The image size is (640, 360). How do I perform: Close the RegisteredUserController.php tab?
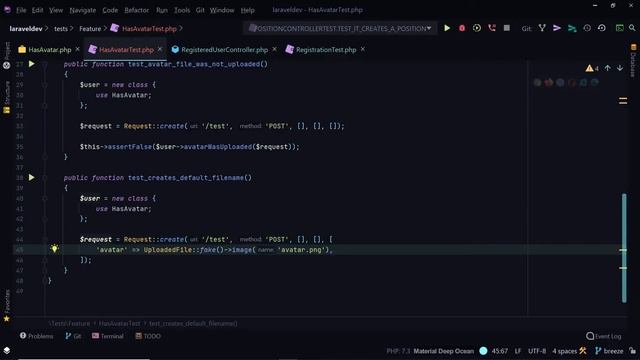[274, 49]
